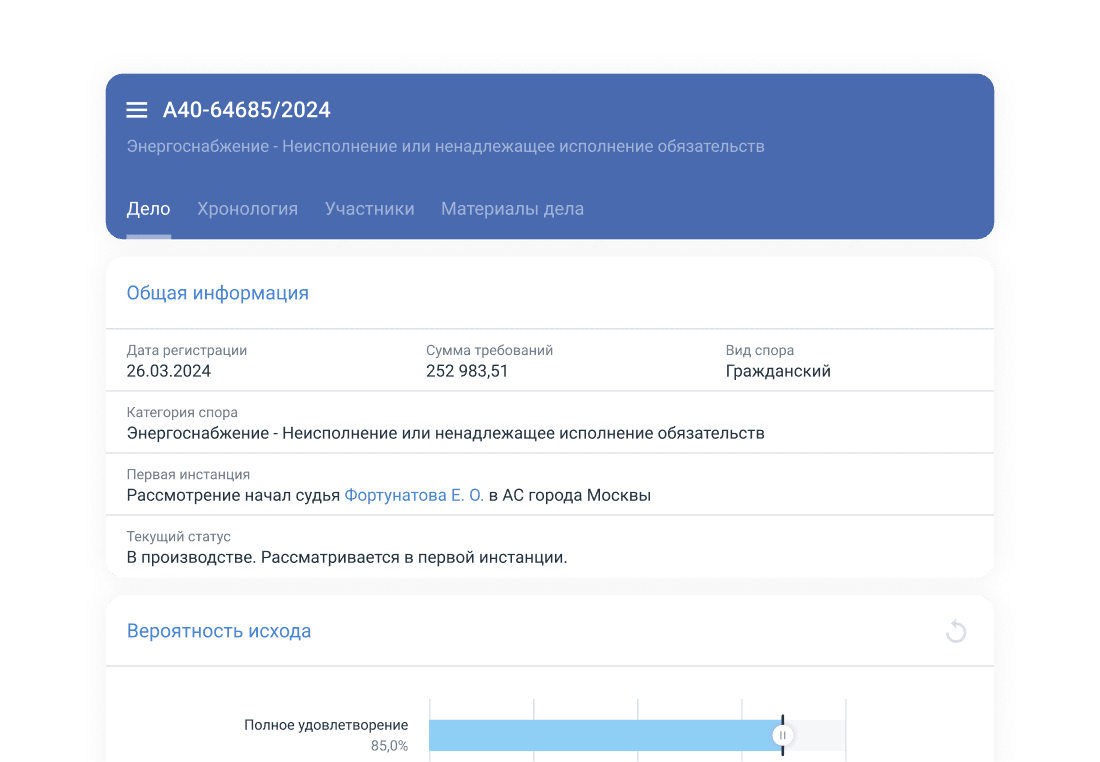Select the Дело tab
The image size is (1100, 762).
(x=148, y=209)
